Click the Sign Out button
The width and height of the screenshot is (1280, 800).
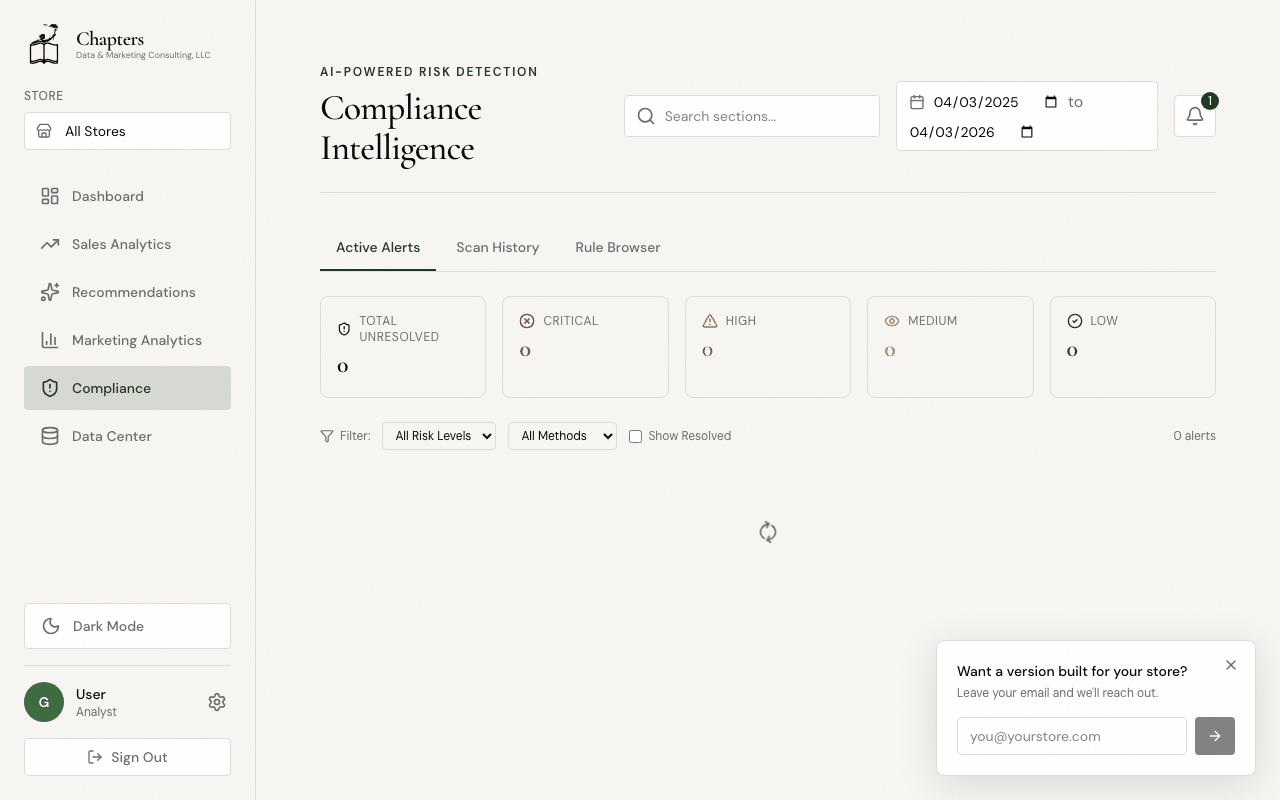127,757
